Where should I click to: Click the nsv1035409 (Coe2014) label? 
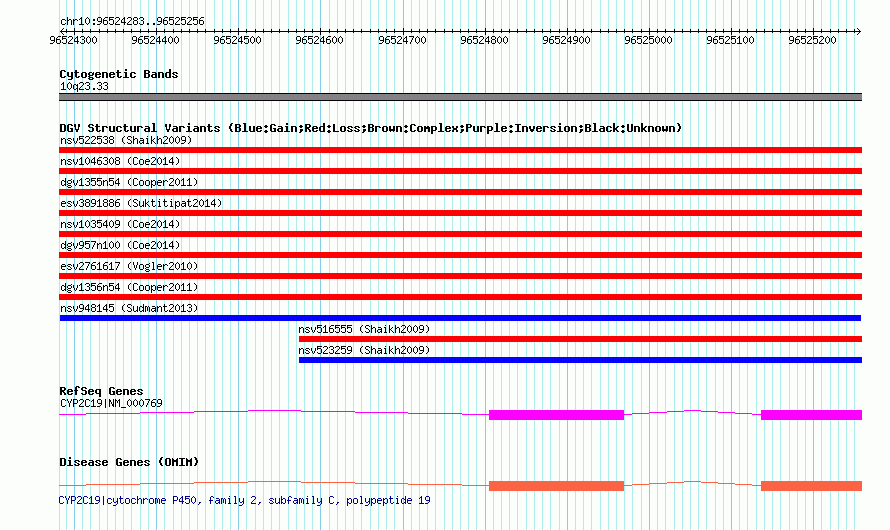[120, 224]
